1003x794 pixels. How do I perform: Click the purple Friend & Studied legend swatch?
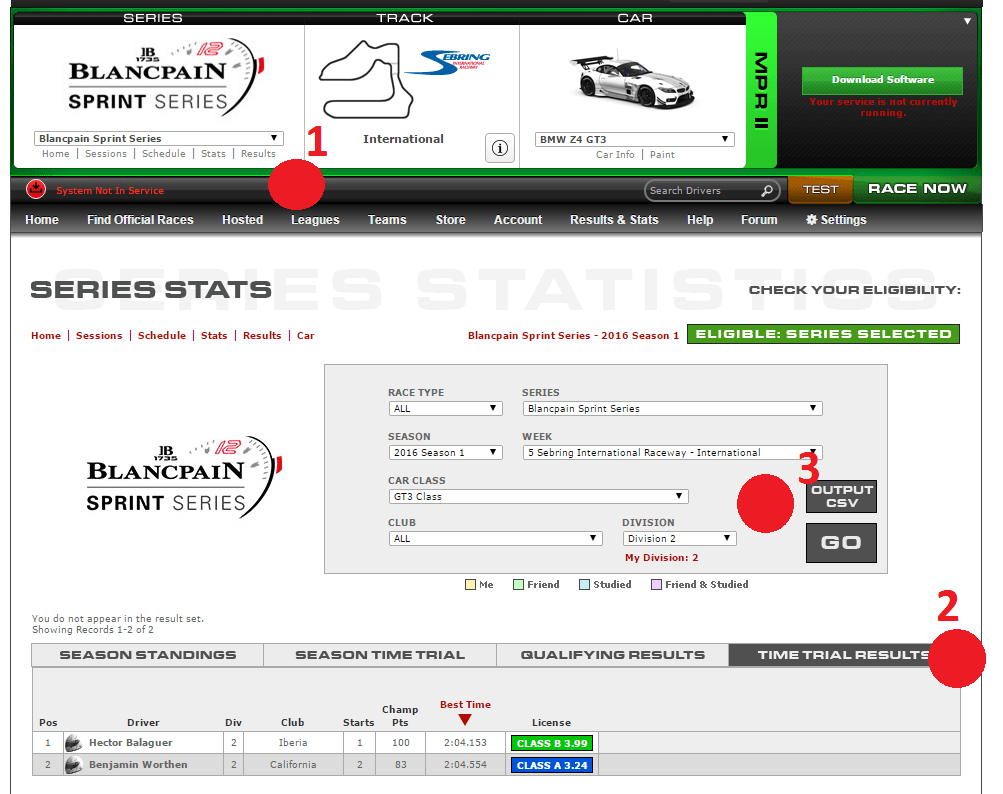tap(656, 584)
